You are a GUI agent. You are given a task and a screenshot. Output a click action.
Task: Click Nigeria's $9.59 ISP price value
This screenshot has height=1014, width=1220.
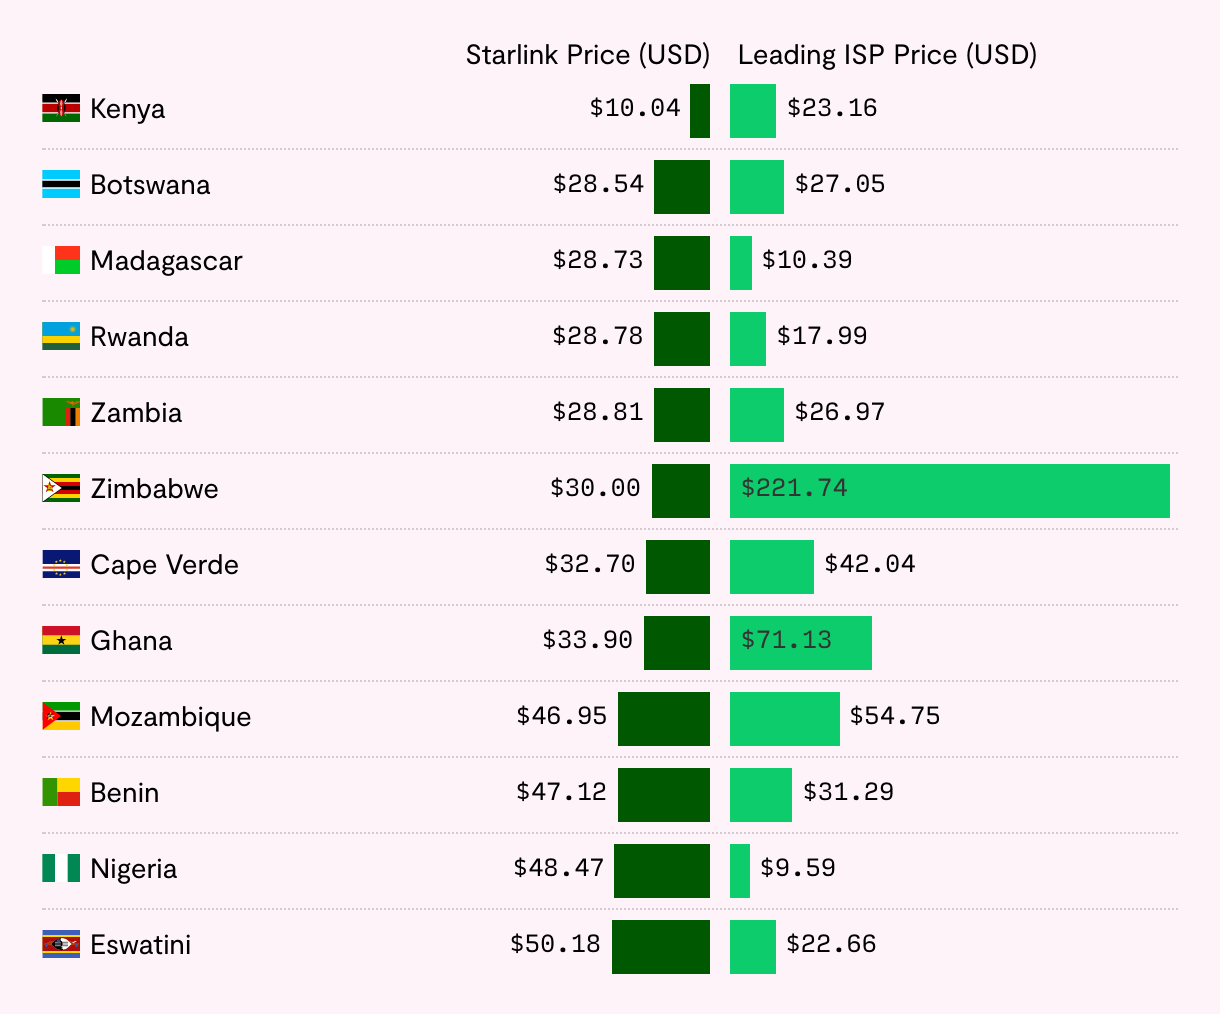pyautogui.click(x=797, y=868)
